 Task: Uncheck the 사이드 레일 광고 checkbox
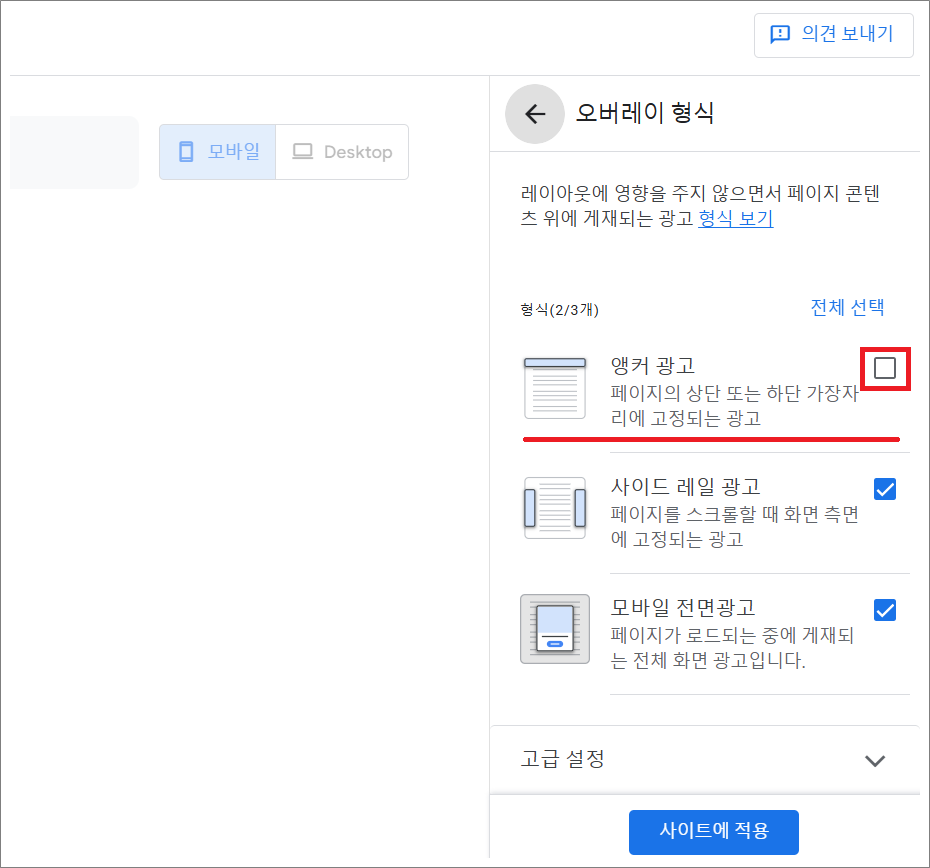coord(885,489)
